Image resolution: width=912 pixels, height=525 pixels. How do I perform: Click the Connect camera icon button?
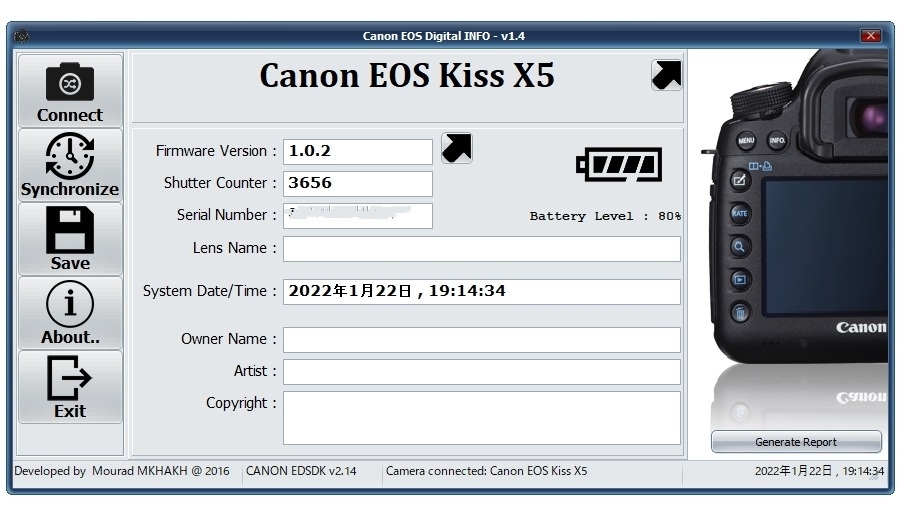pyautogui.click(x=70, y=91)
